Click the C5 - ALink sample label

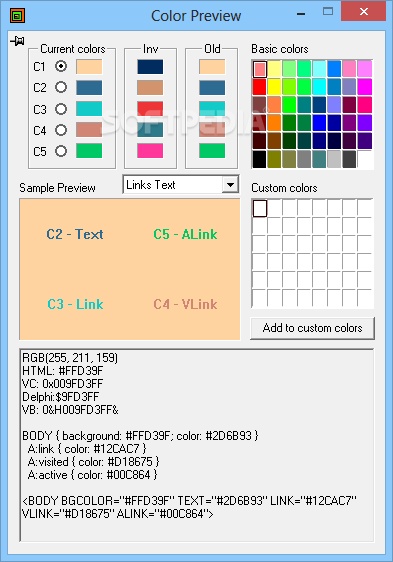[x=185, y=234]
